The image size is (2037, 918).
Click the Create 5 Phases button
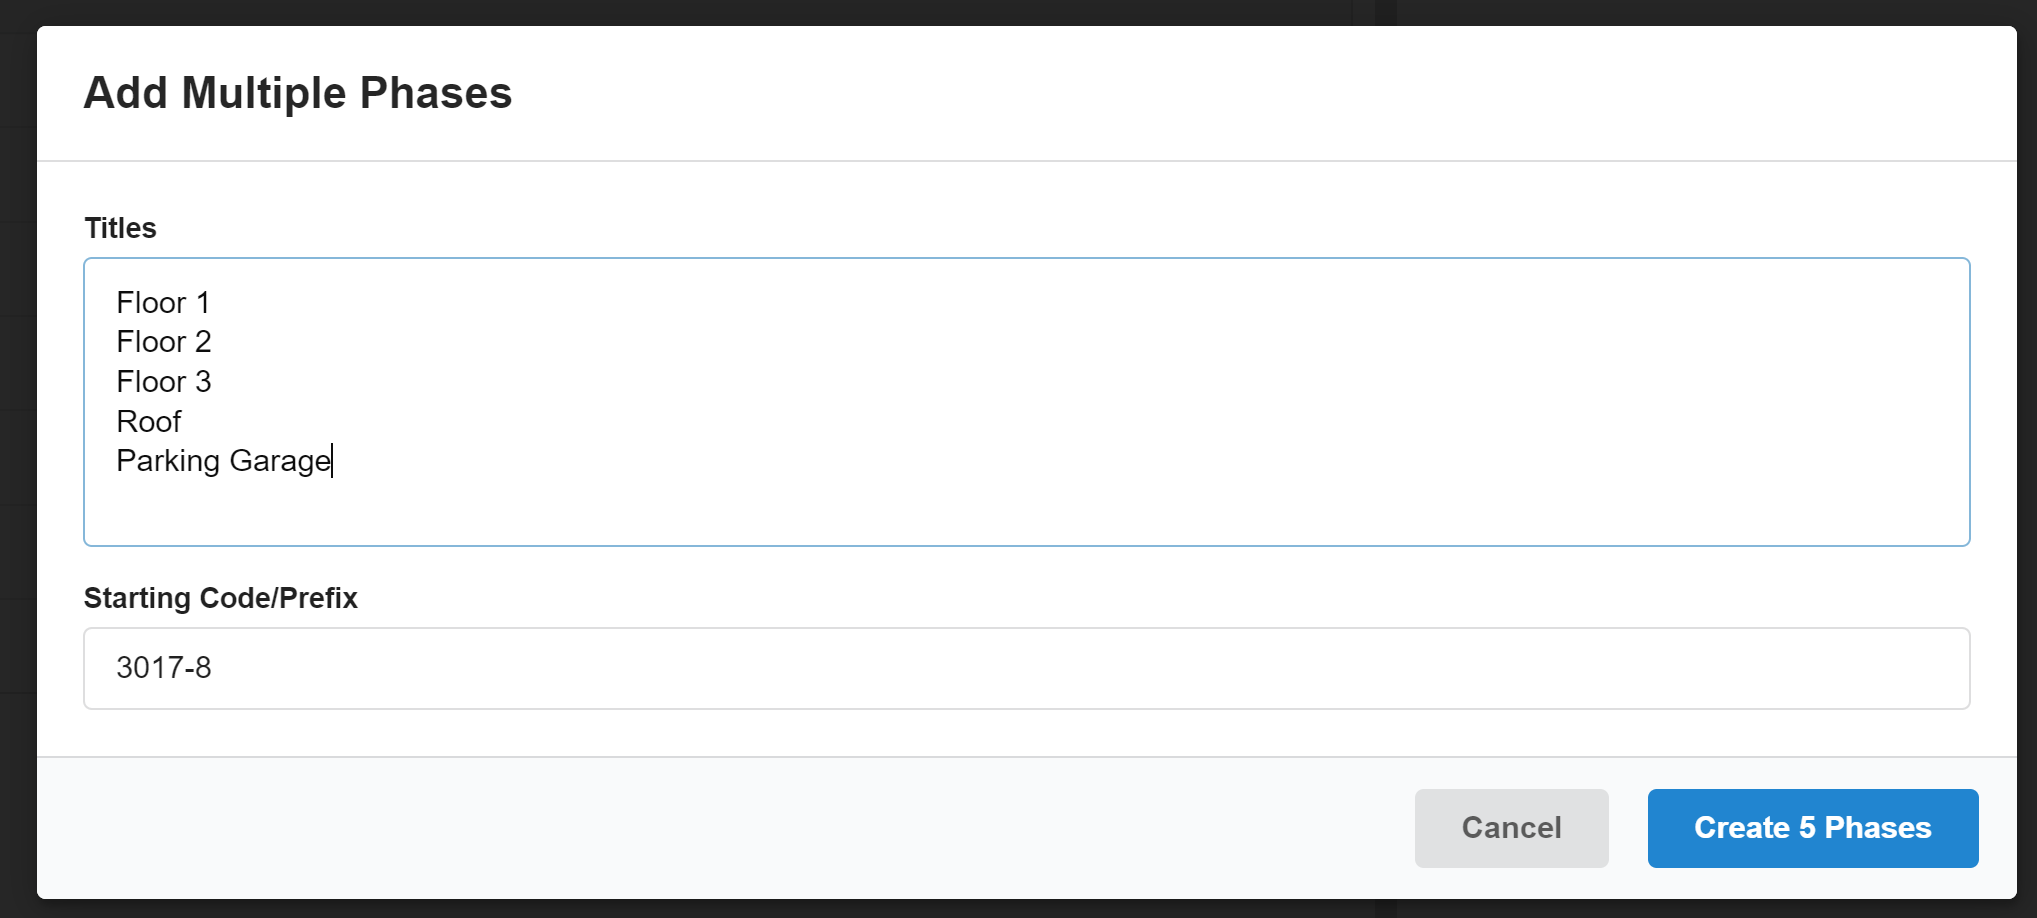click(x=1812, y=827)
